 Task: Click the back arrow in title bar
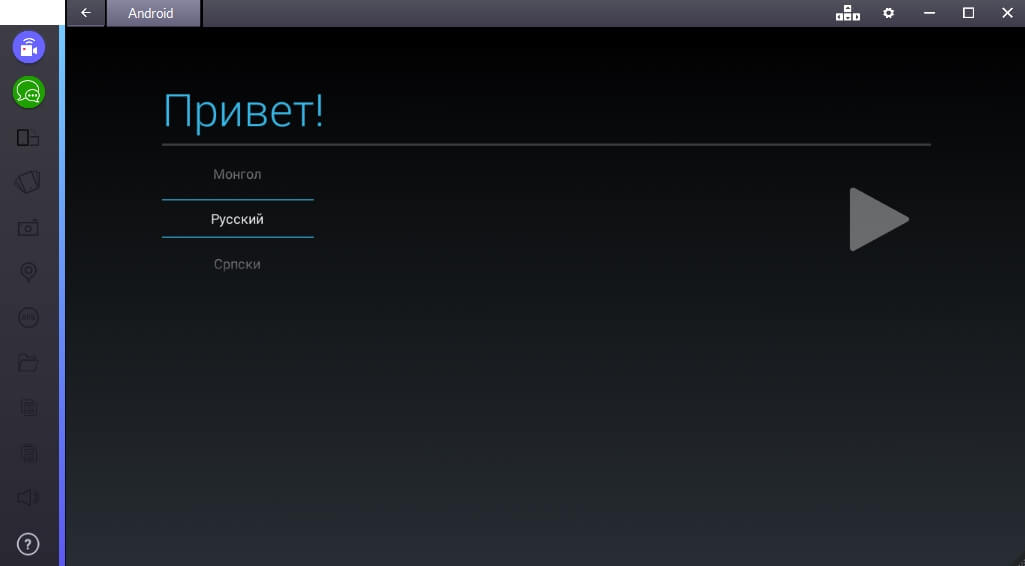coord(86,13)
